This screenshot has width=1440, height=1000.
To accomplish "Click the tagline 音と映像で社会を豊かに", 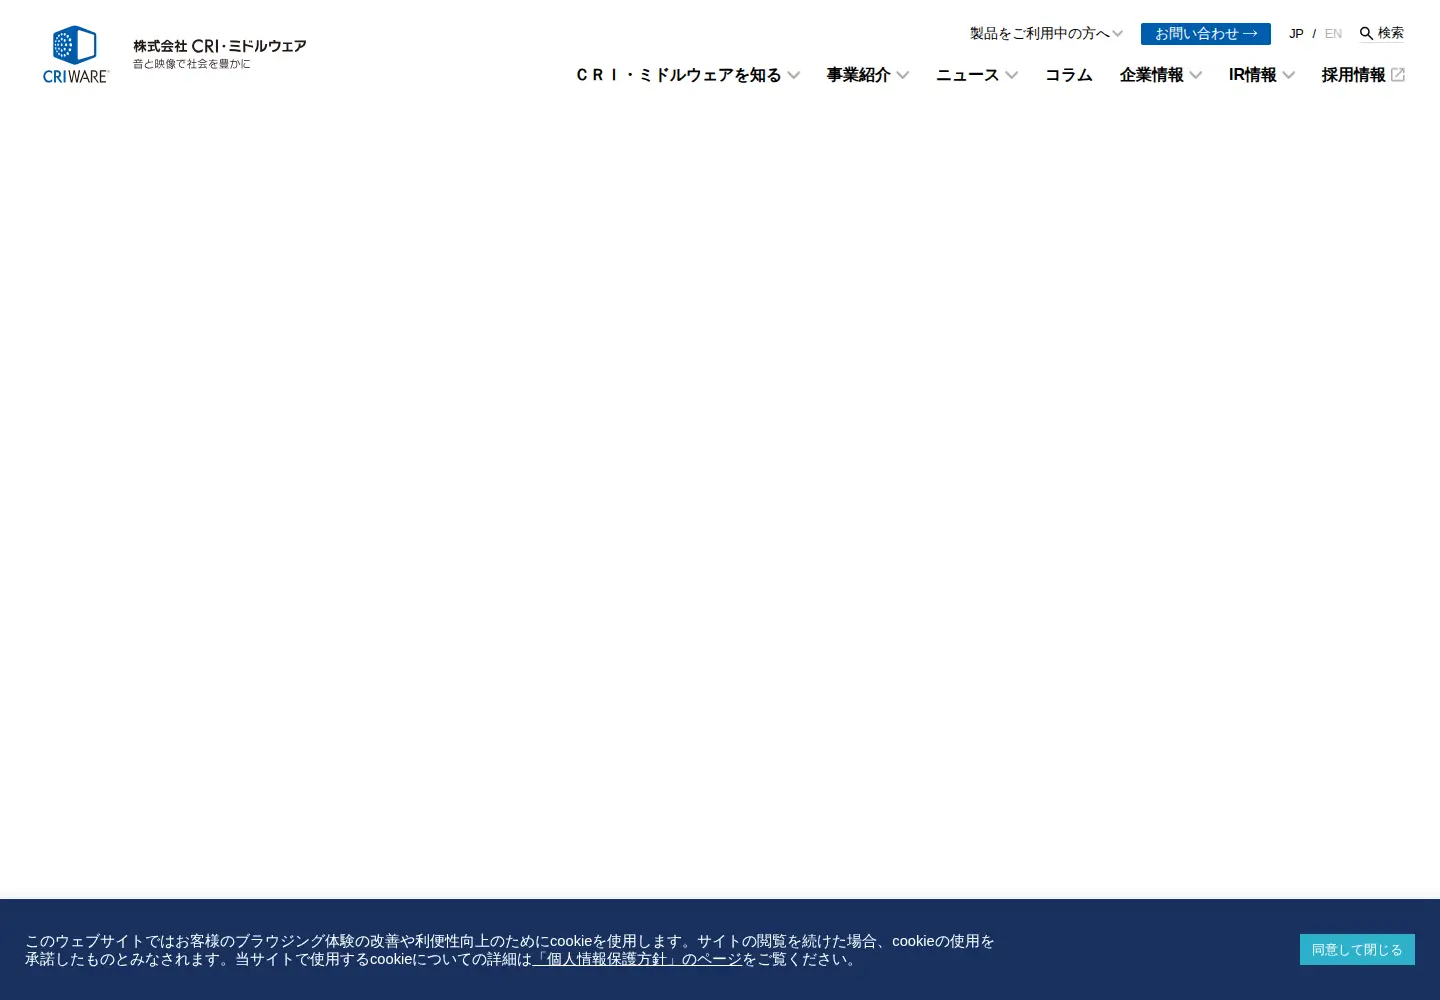I will pyautogui.click(x=192, y=64).
